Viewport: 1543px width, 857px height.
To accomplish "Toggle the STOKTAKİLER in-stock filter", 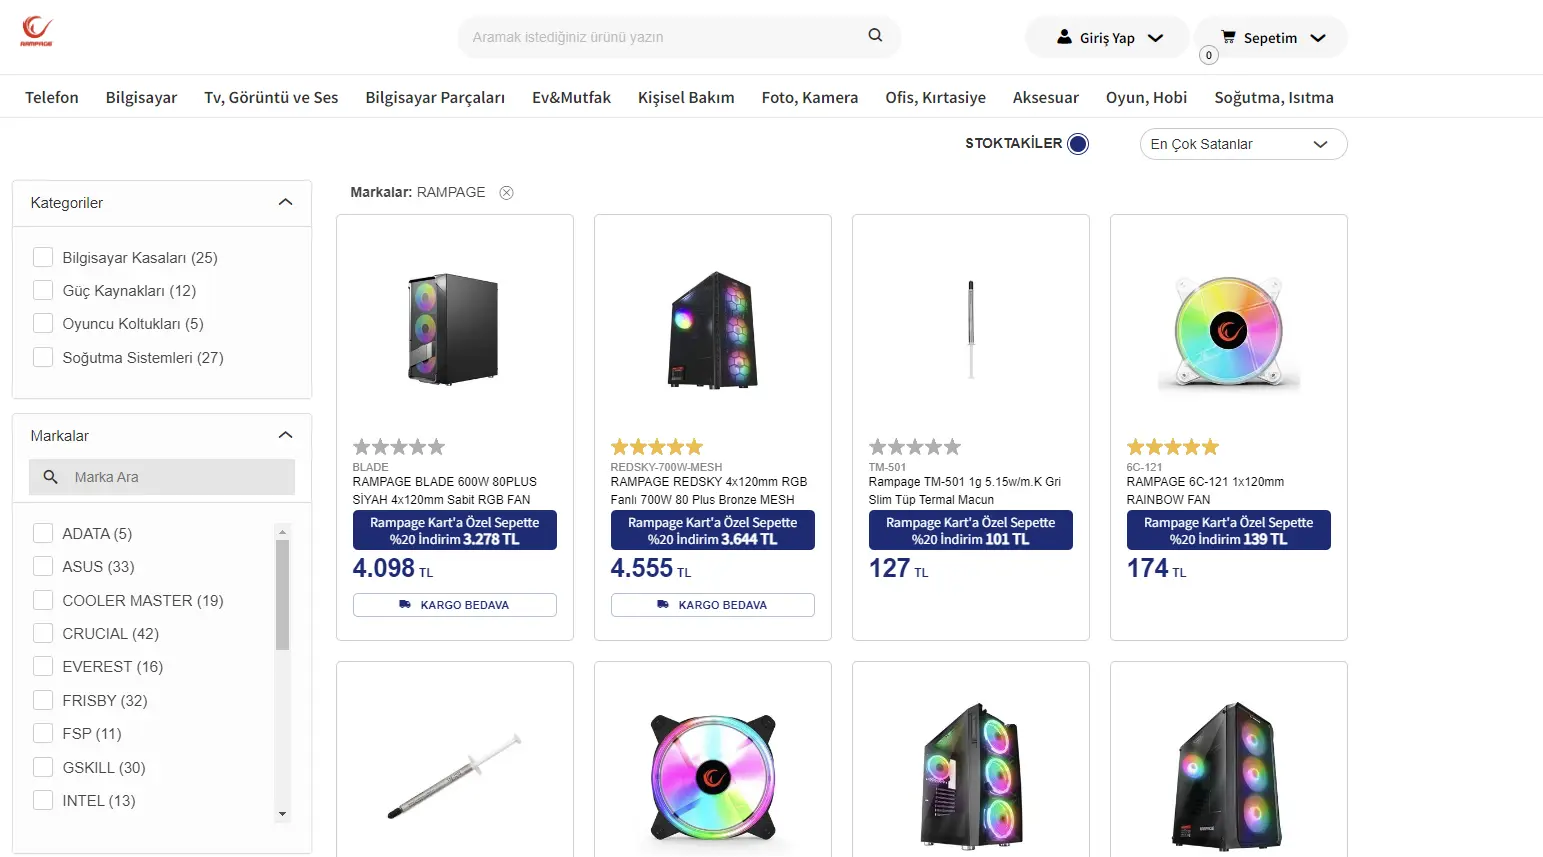I will (1078, 144).
